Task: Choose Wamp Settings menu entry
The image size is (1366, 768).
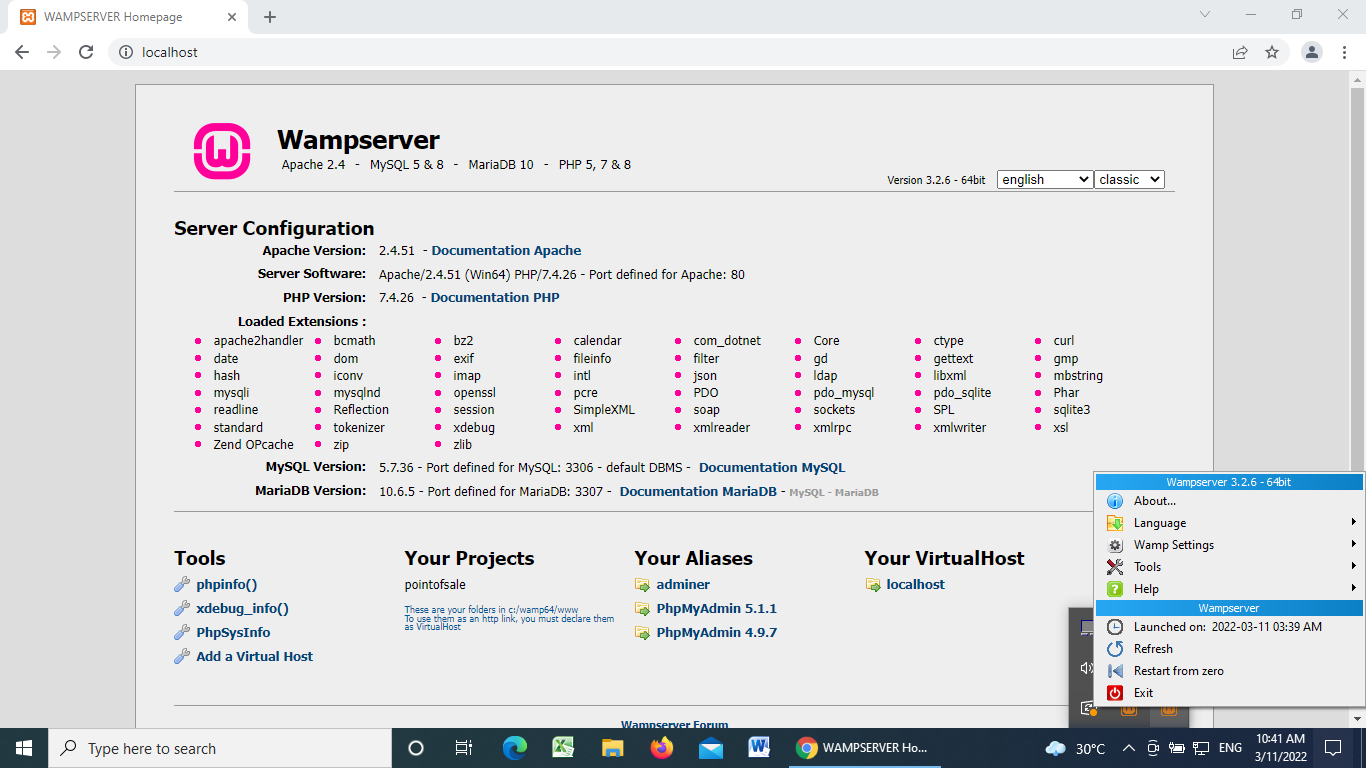Action: point(1230,545)
